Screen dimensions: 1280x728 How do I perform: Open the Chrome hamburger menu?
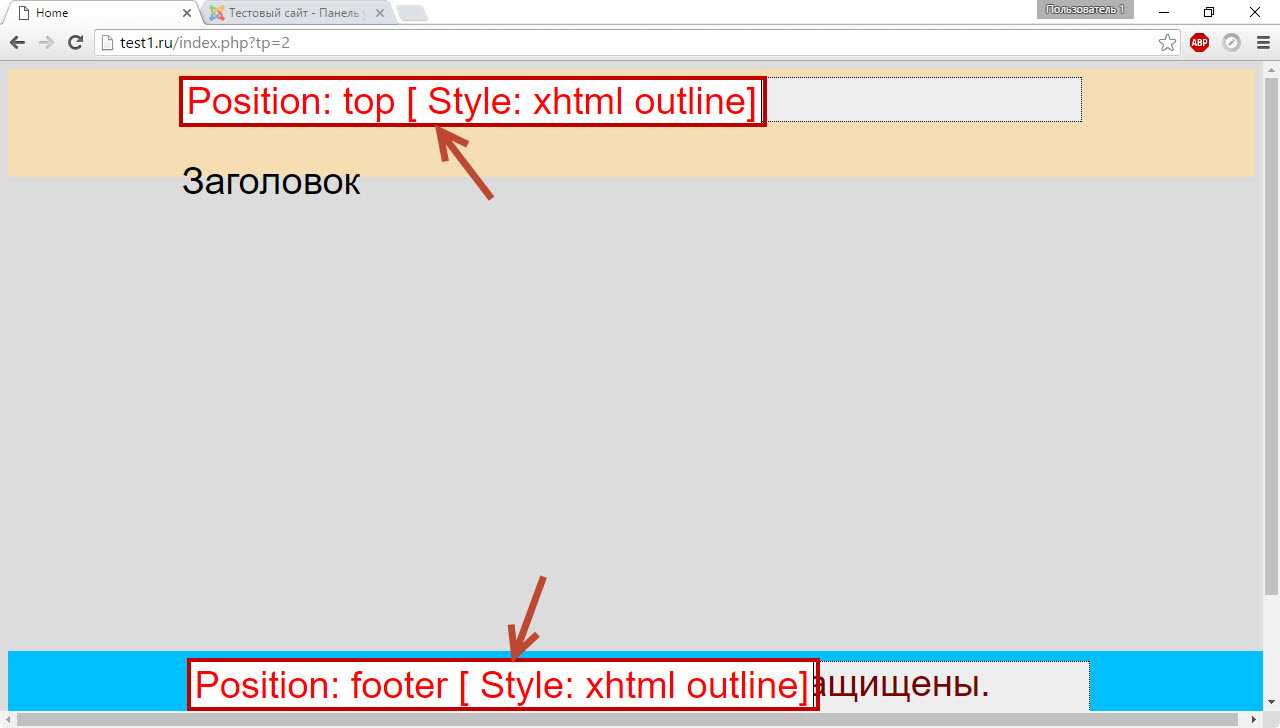click(1262, 43)
